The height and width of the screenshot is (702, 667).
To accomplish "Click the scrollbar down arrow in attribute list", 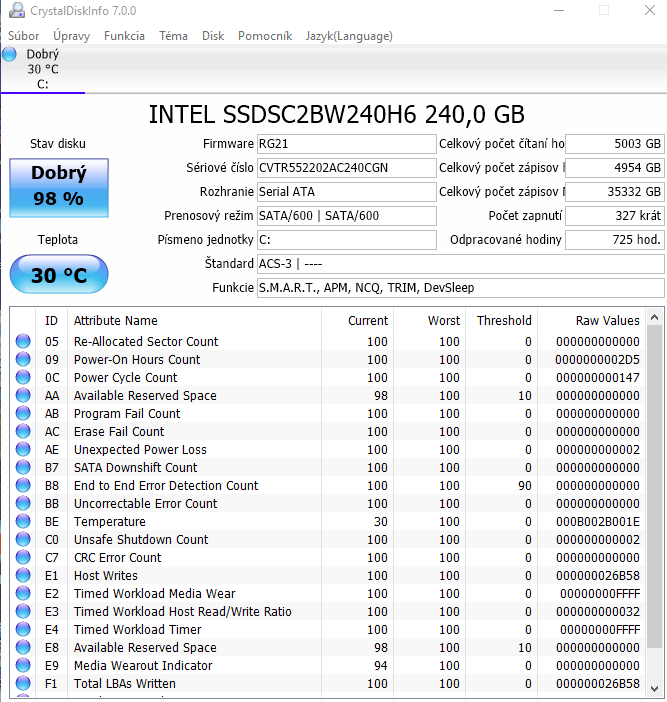I will [x=654, y=689].
